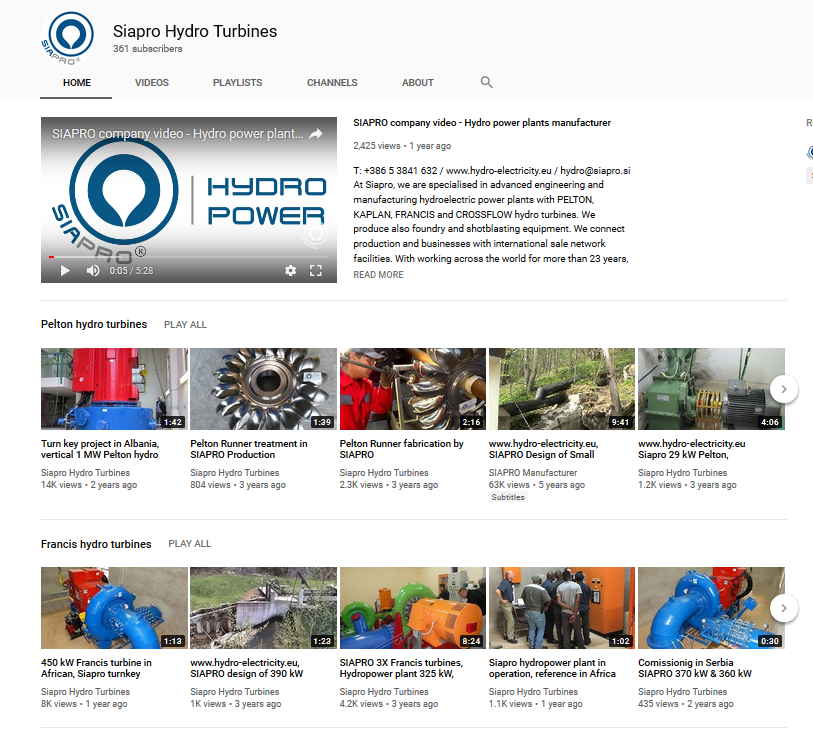Enter fullscreen on the featured video

click(x=316, y=271)
